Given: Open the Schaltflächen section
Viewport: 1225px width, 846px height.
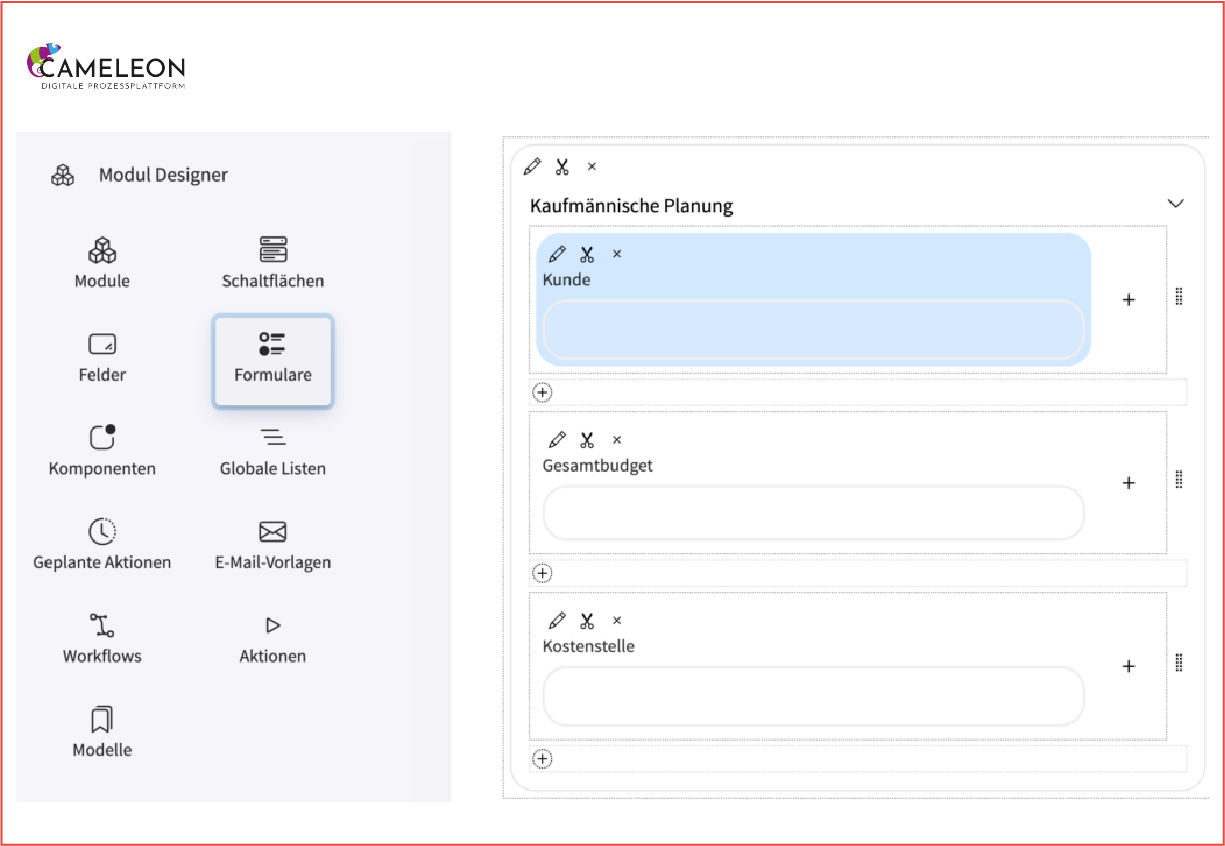Looking at the screenshot, I should (x=272, y=263).
